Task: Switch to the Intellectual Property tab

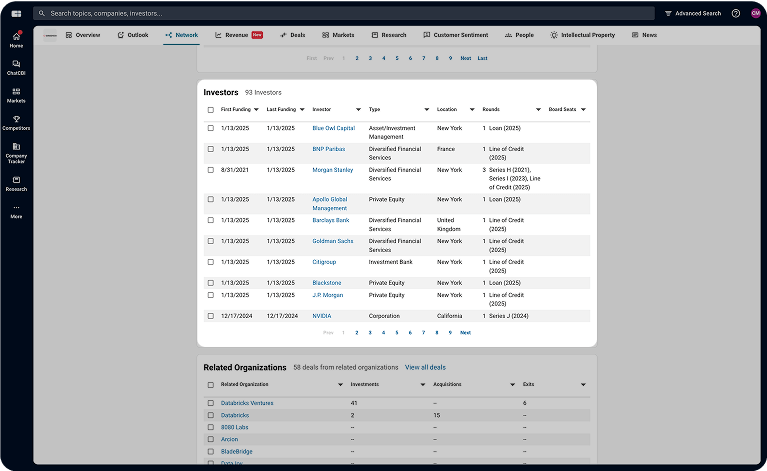Action: pos(582,35)
